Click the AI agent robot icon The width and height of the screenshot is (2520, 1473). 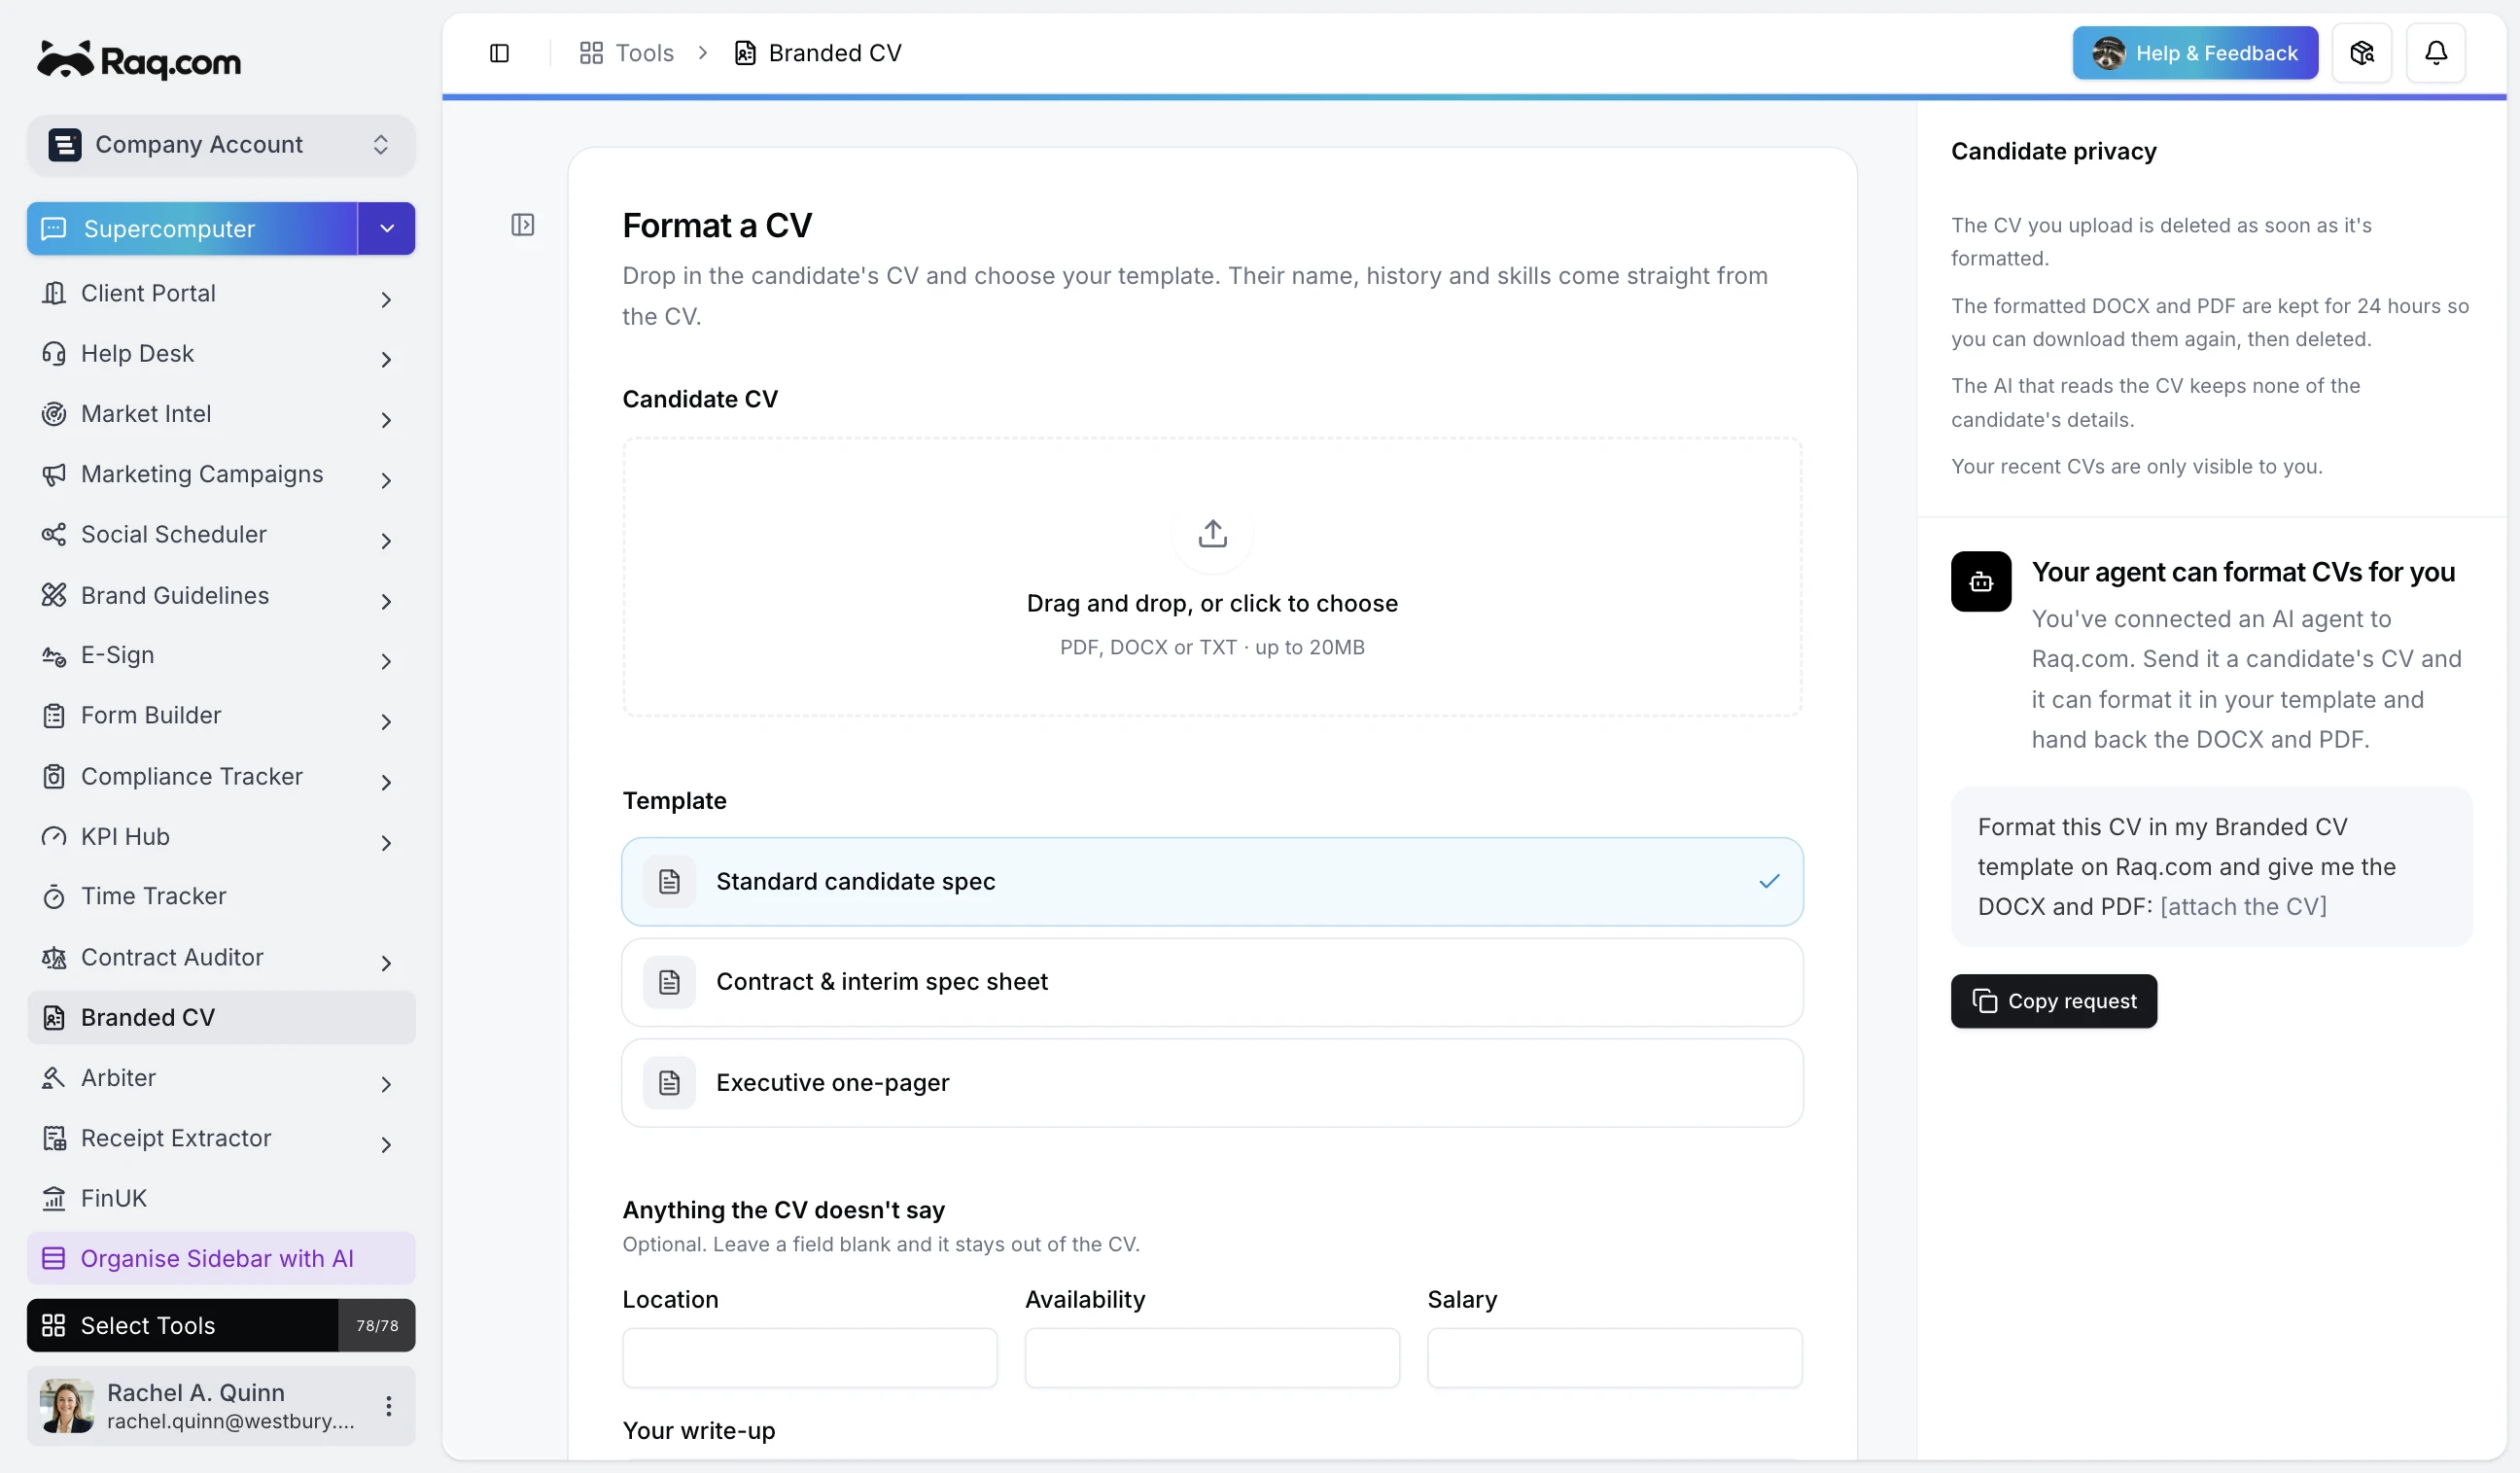[1980, 582]
